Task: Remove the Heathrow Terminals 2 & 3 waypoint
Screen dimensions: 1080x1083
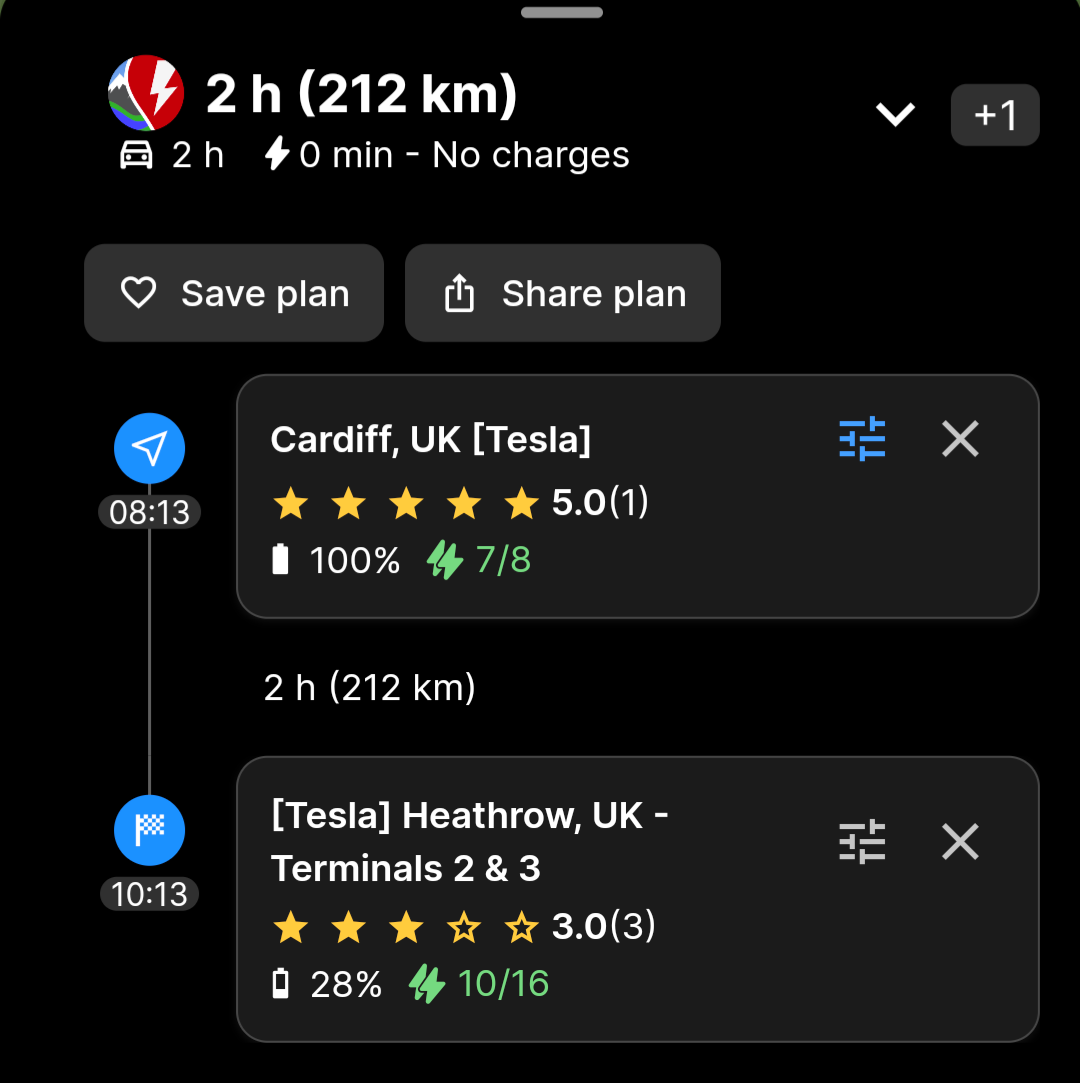Action: pos(960,842)
